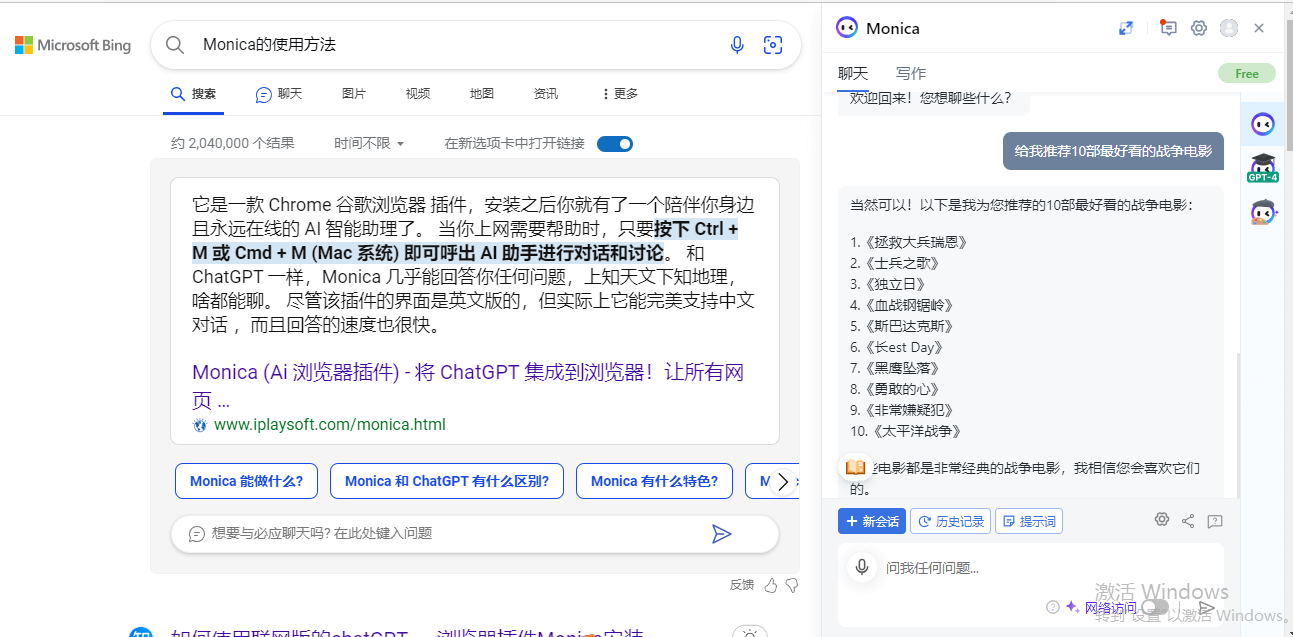
Task: Select Monica bot in right sidebar
Action: pyautogui.click(x=1263, y=125)
